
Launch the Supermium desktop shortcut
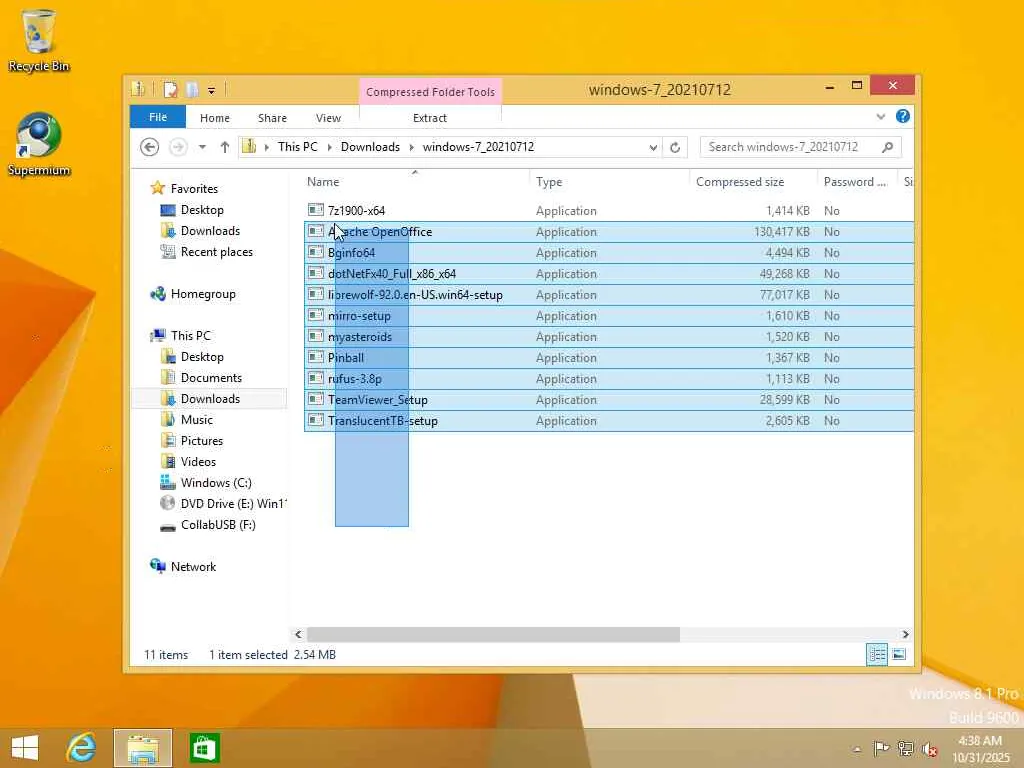point(39,144)
